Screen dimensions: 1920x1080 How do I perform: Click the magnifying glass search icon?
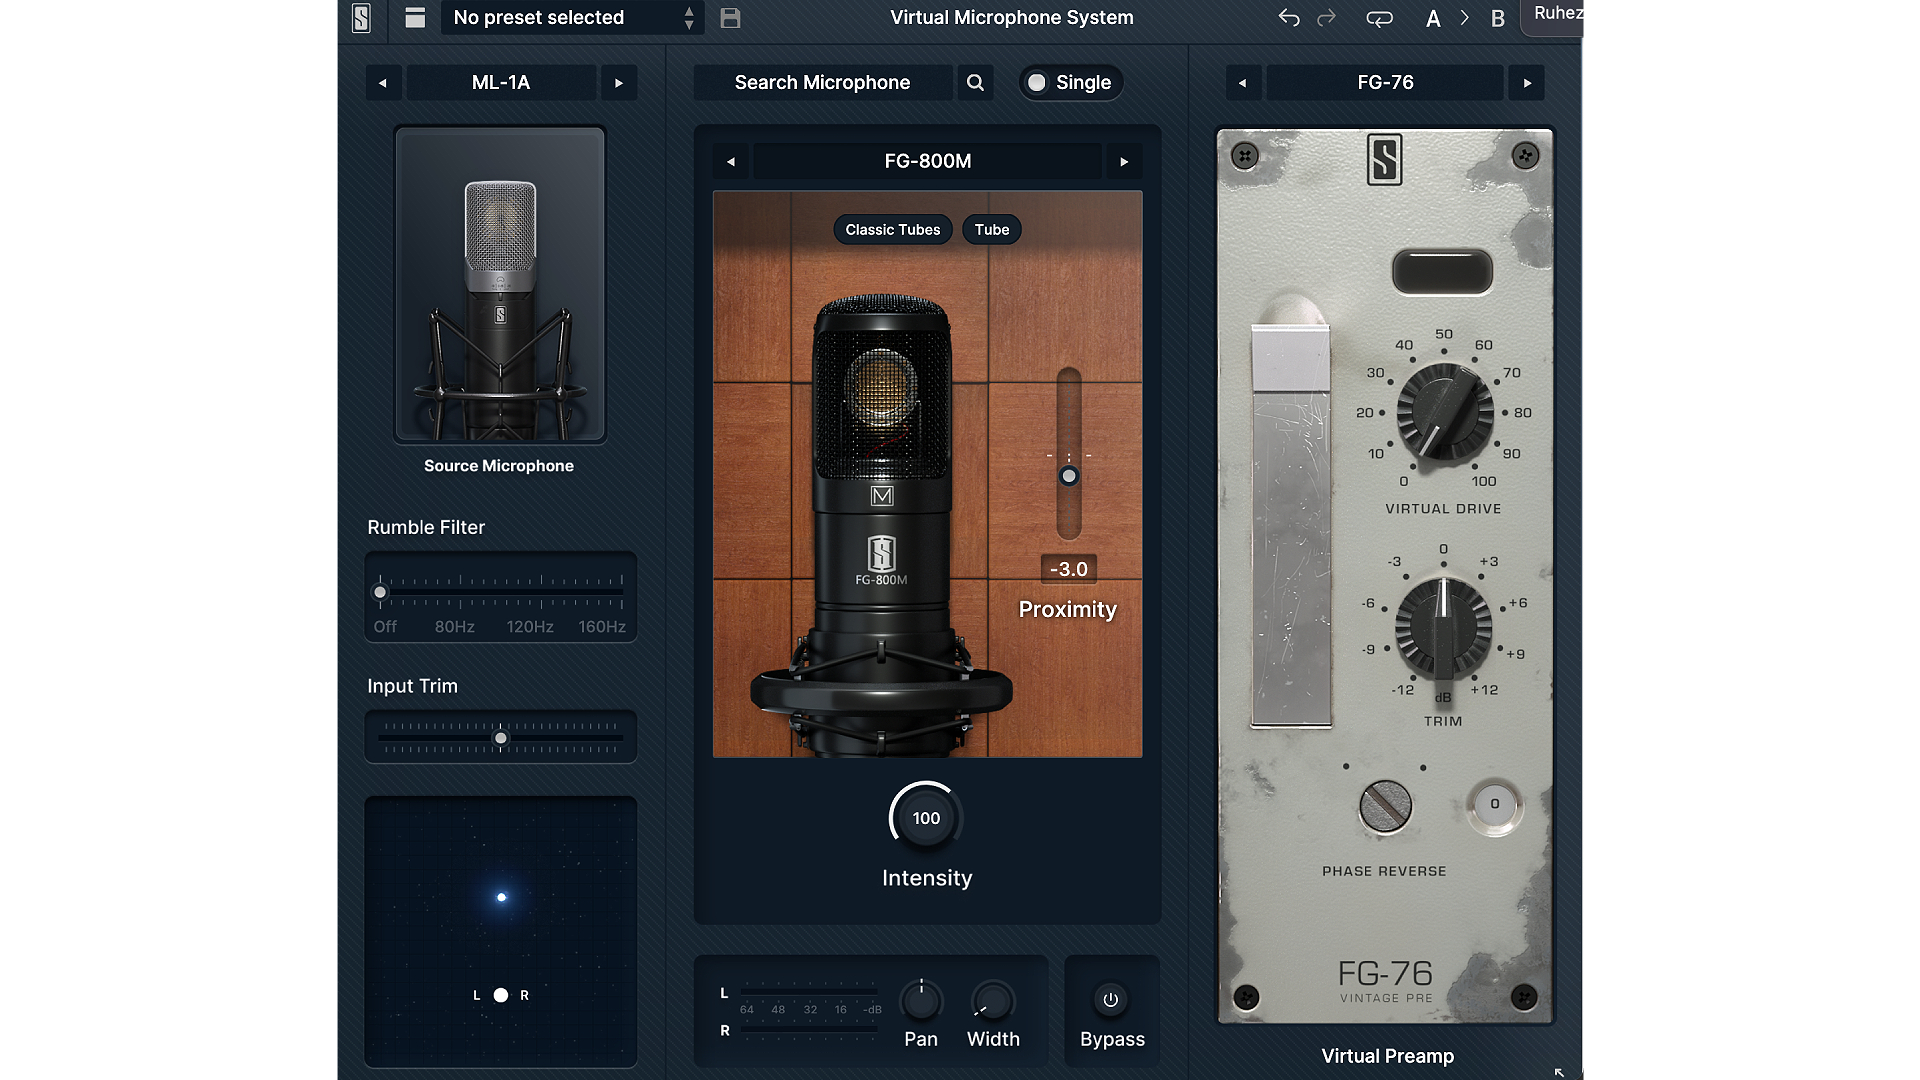[975, 83]
